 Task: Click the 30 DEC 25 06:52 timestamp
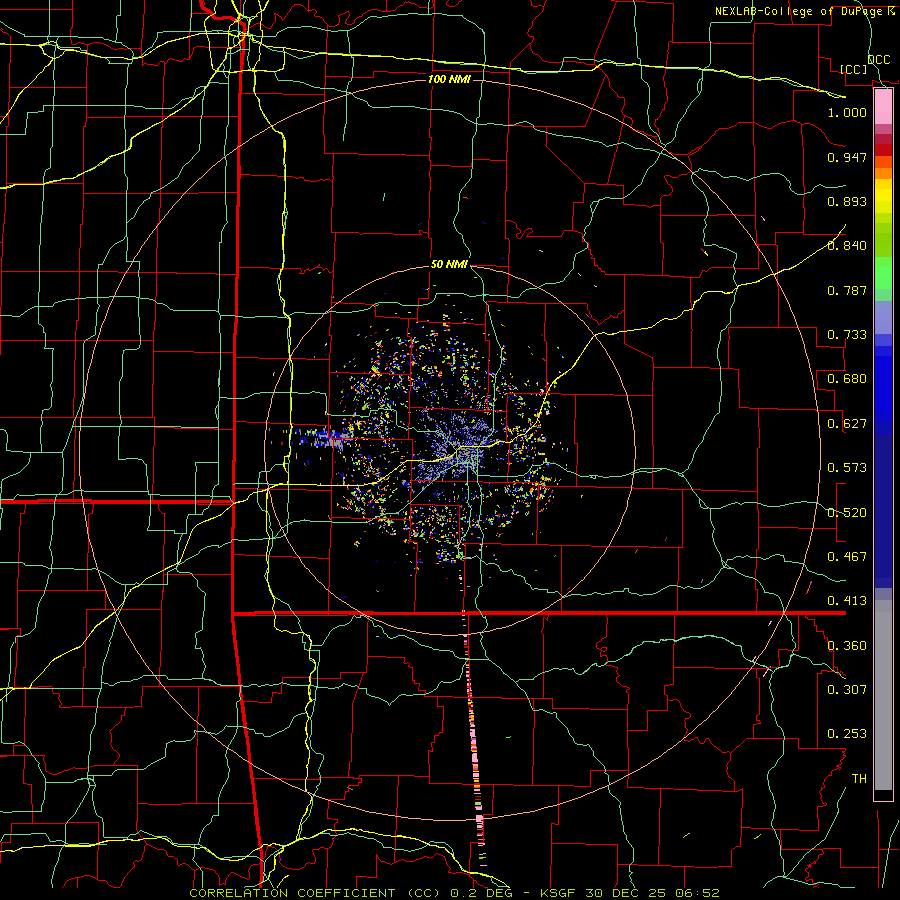[x=652, y=893]
